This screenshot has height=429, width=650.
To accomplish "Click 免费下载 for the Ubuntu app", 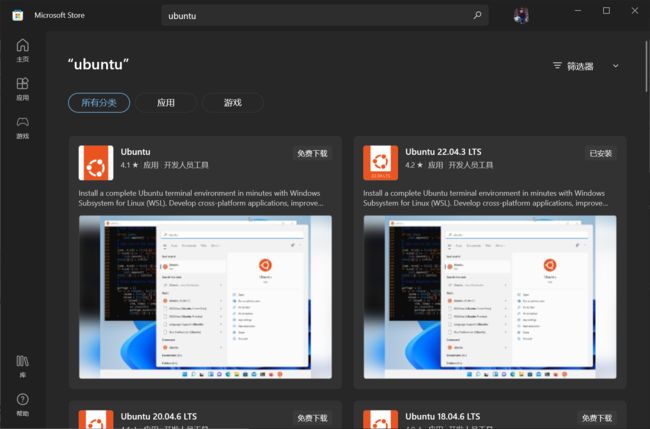I will pos(312,153).
